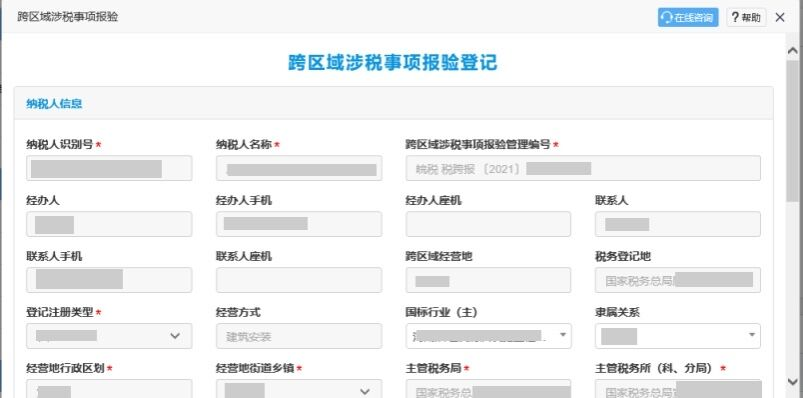
Task: Click the 纳税人识别号 input field
Action: [x=109, y=169]
